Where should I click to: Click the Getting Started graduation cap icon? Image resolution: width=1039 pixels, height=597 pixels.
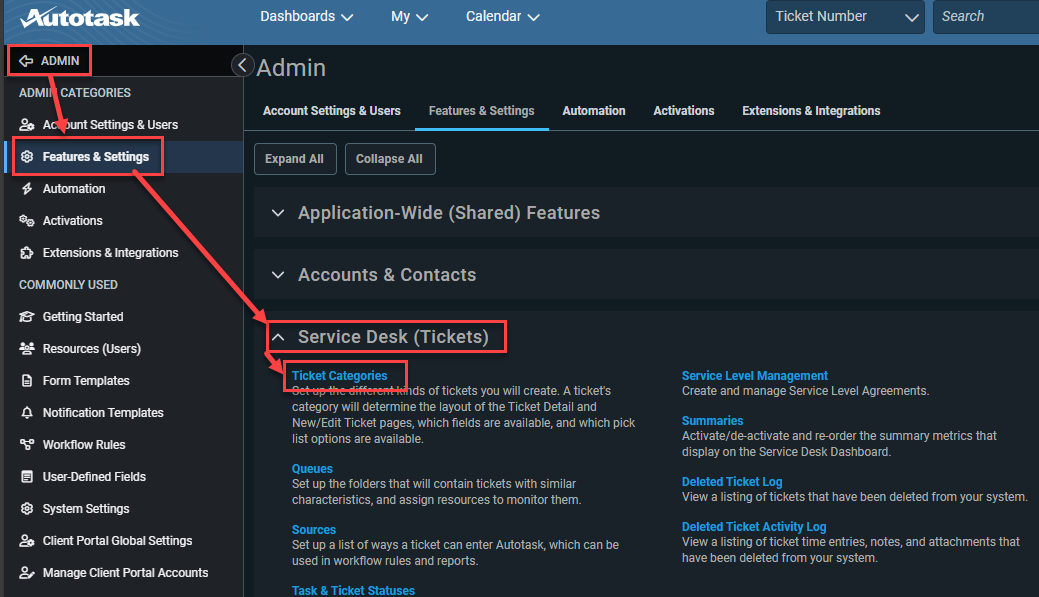(27, 317)
